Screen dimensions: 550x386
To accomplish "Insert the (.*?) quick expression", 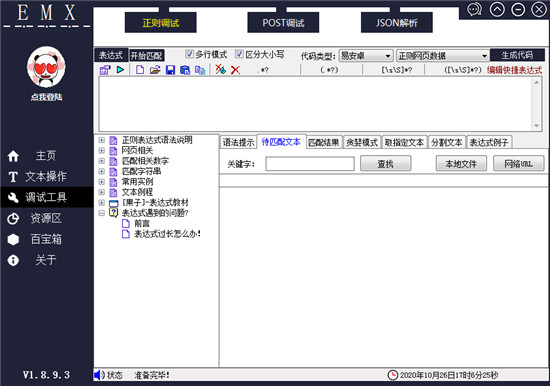I will 330,70.
